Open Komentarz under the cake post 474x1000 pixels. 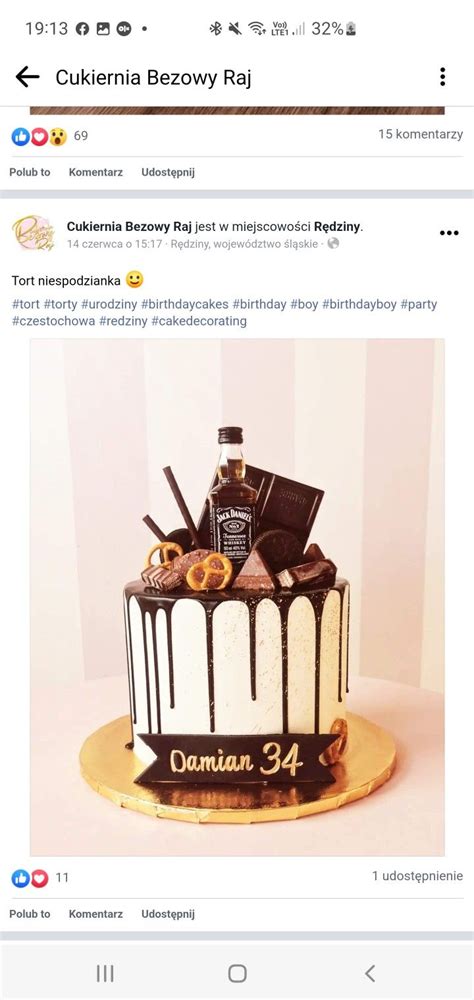click(x=96, y=914)
